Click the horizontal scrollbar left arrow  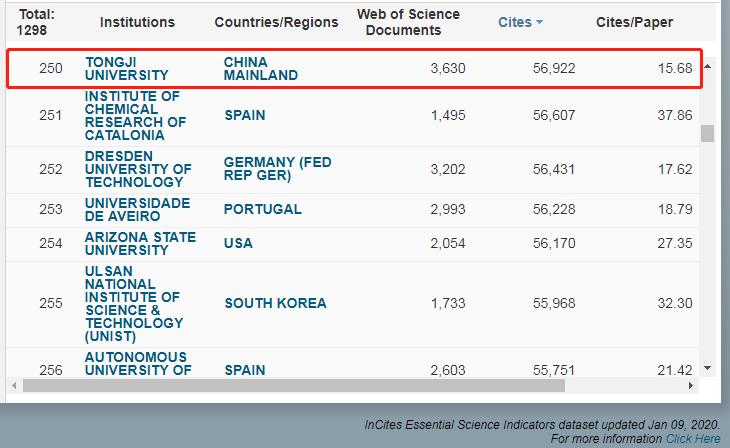(15, 386)
